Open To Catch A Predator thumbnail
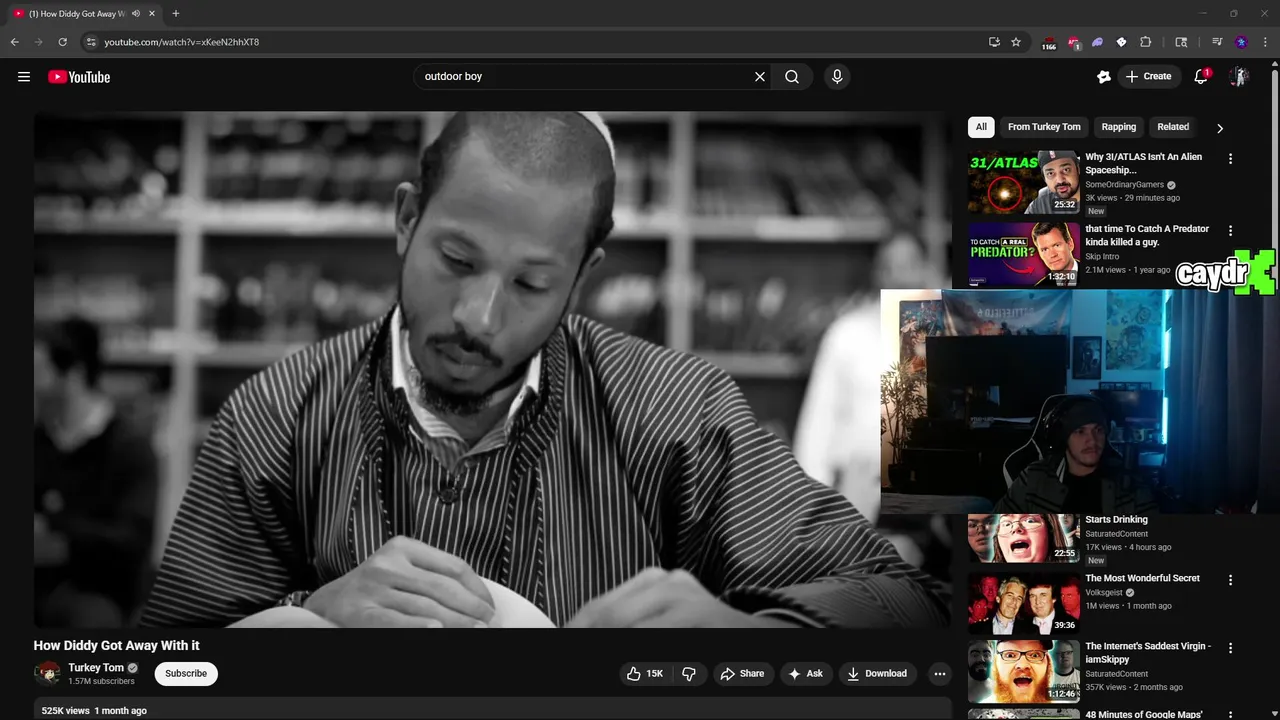This screenshot has height=720, width=1280. coord(1024,254)
